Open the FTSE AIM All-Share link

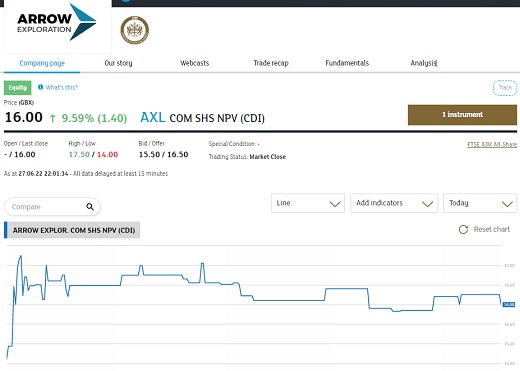492,144
